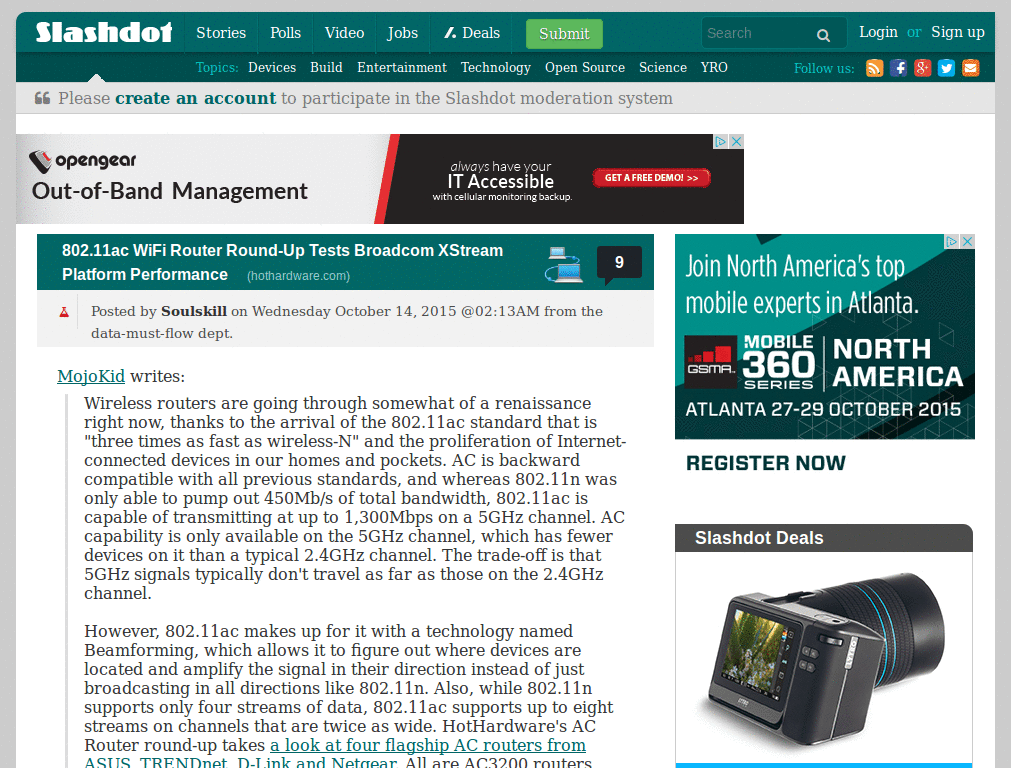
Task: Open the Stories menu
Action: click(x=221, y=33)
